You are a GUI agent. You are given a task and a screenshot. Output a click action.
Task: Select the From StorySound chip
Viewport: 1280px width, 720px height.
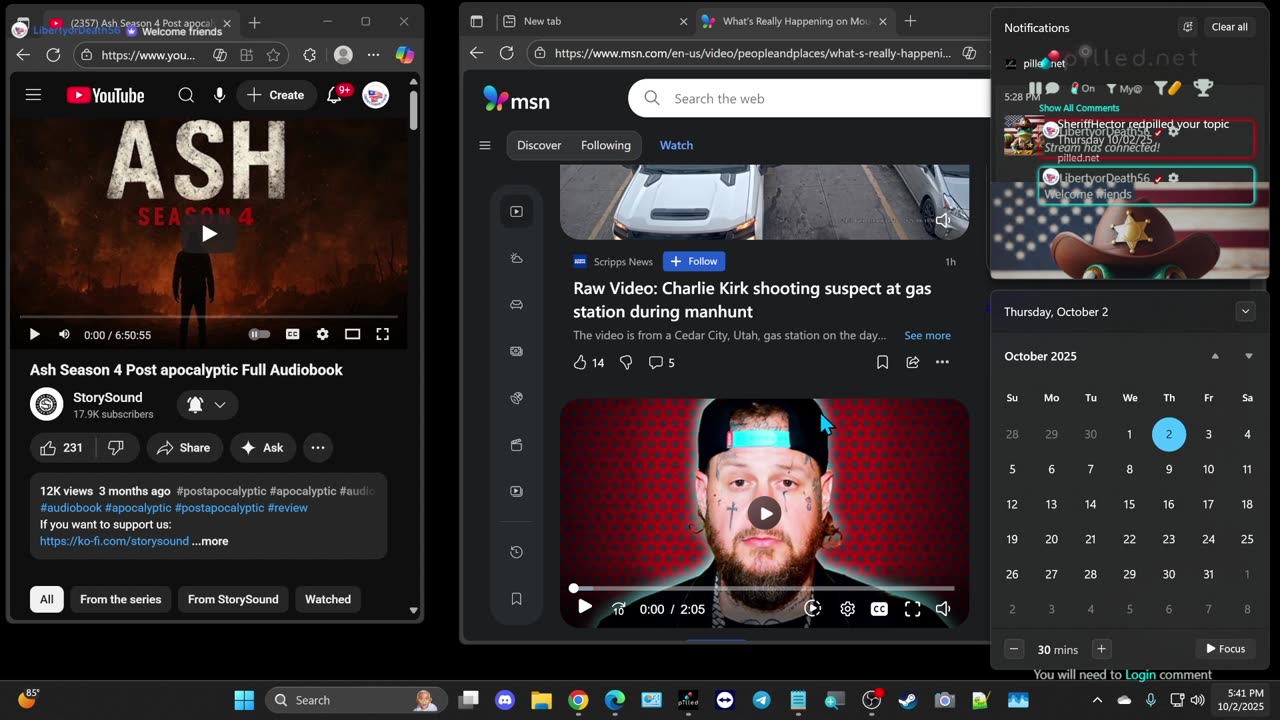pyautogui.click(x=233, y=599)
